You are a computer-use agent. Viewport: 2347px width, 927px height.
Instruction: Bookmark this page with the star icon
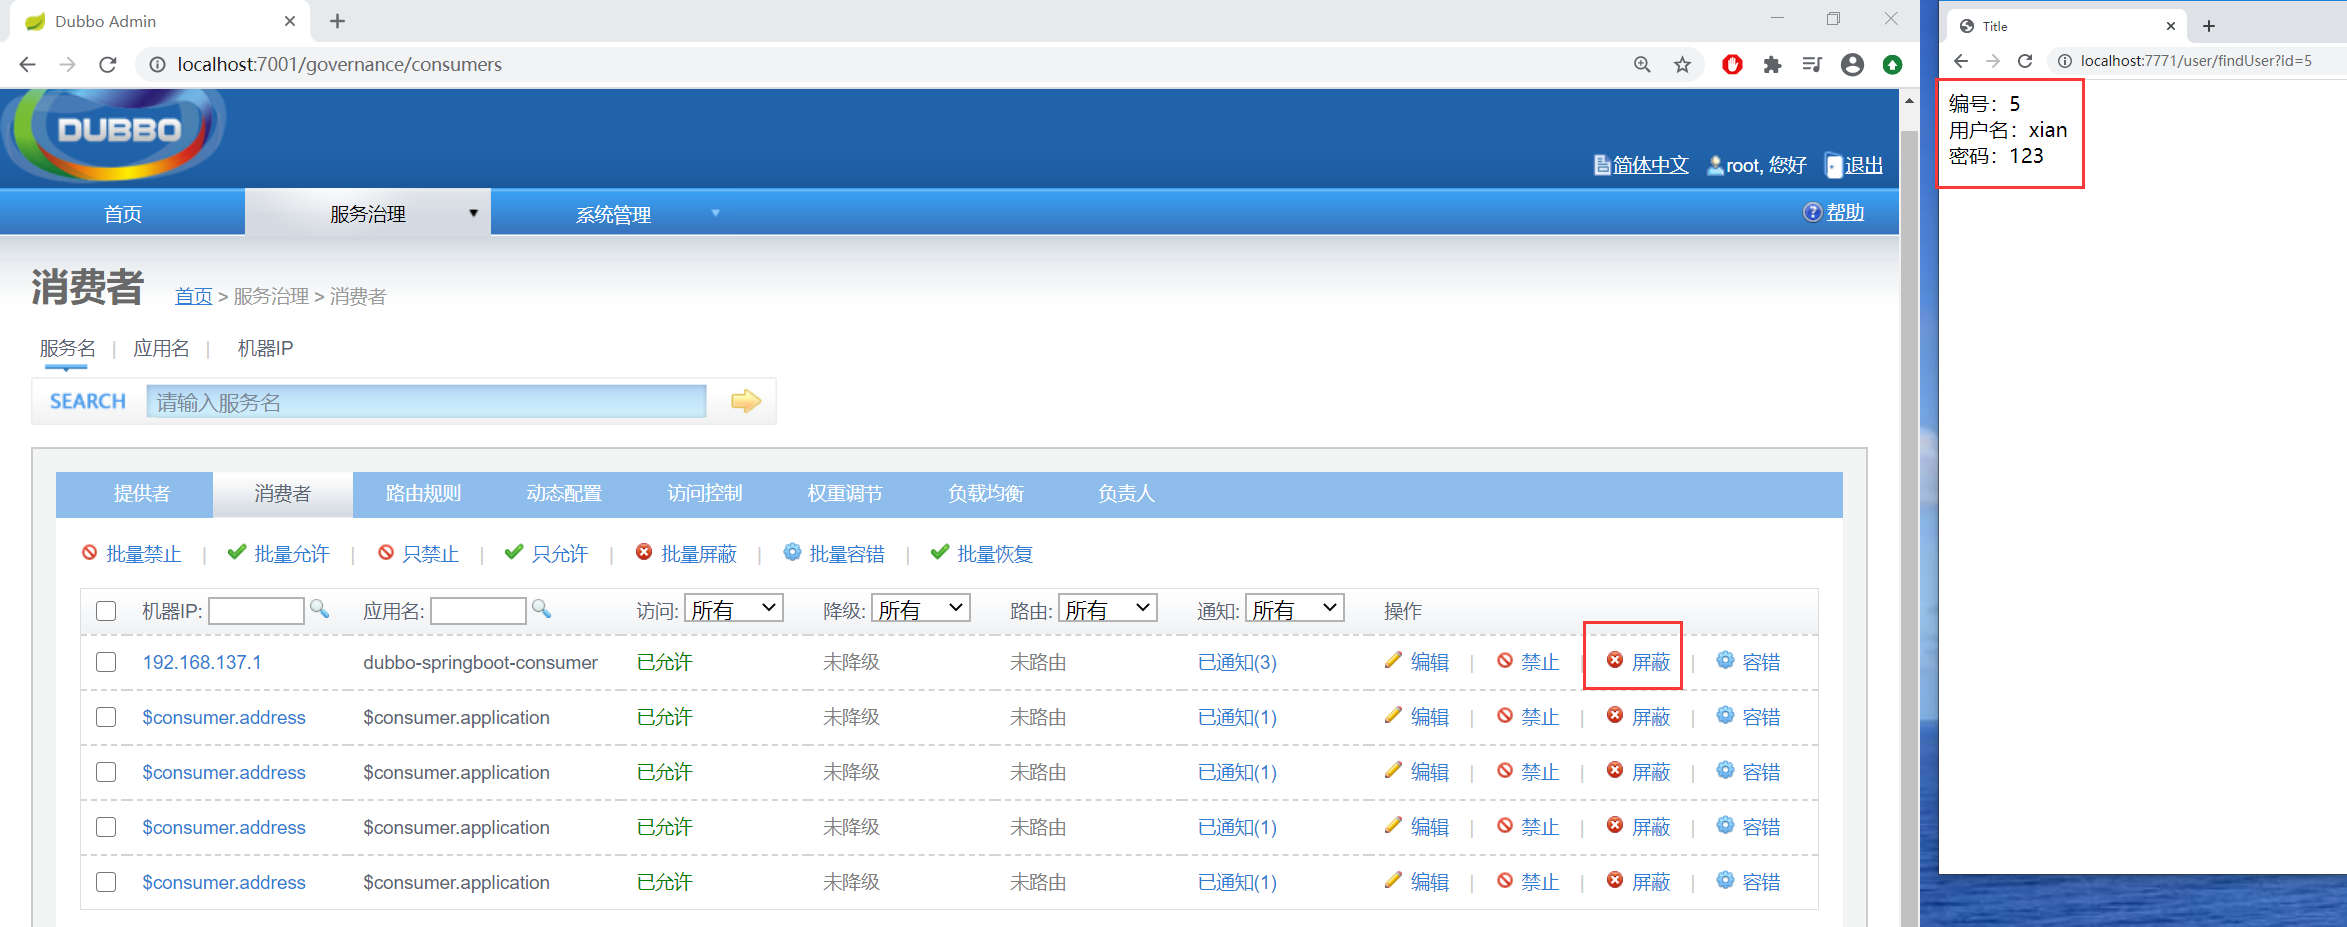(1682, 64)
